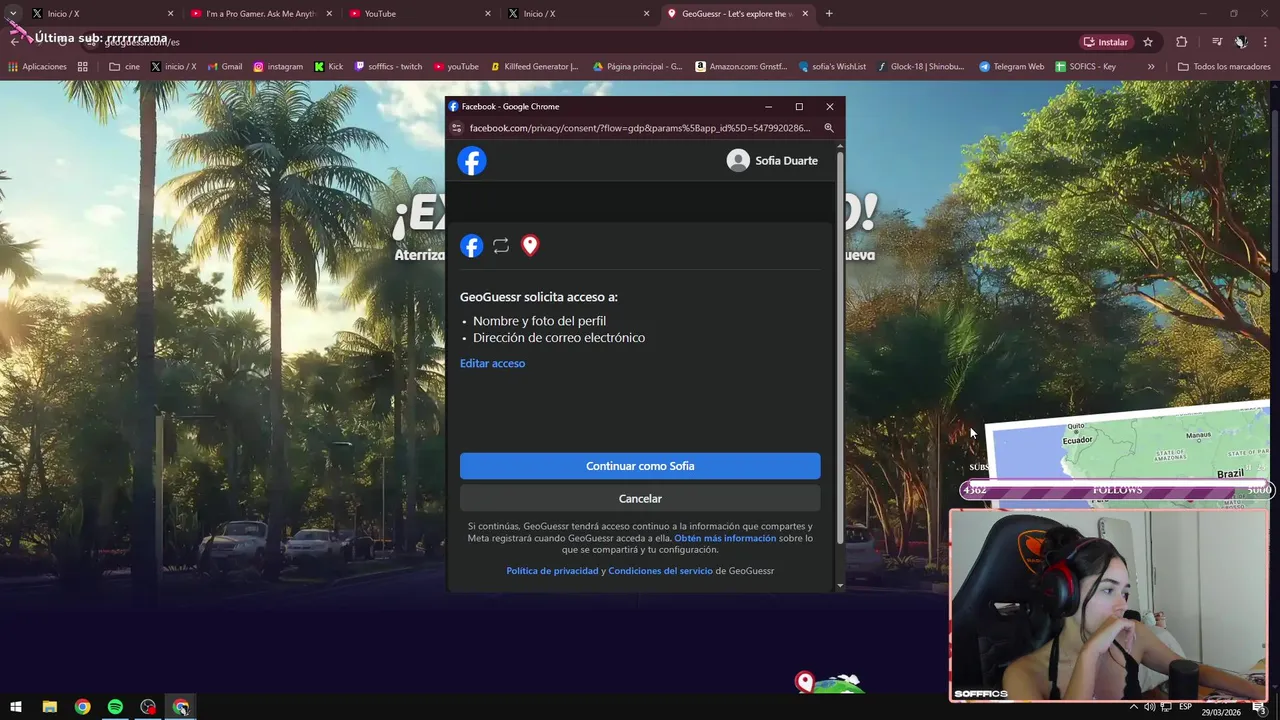Open a new browser tab
The width and height of the screenshot is (1280, 720).
click(x=829, y=14)
